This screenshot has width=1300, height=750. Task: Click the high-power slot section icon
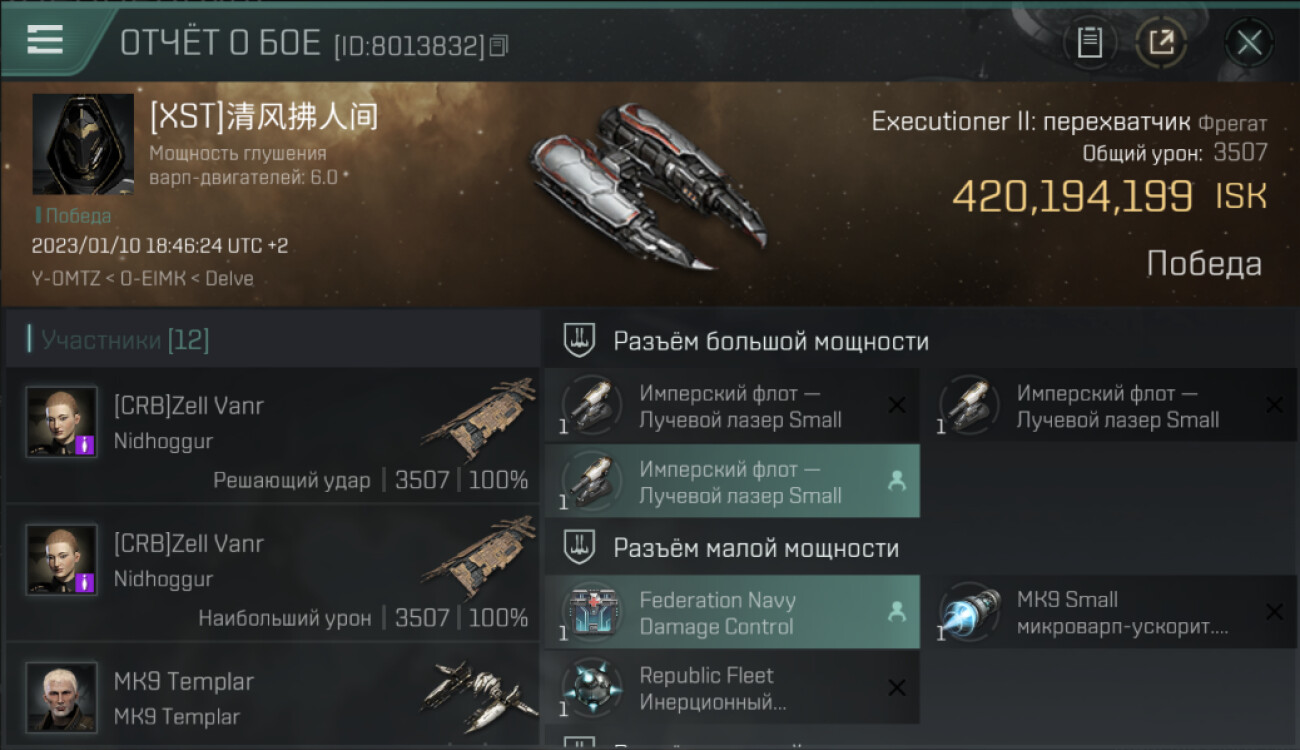[x=580, y=341]
